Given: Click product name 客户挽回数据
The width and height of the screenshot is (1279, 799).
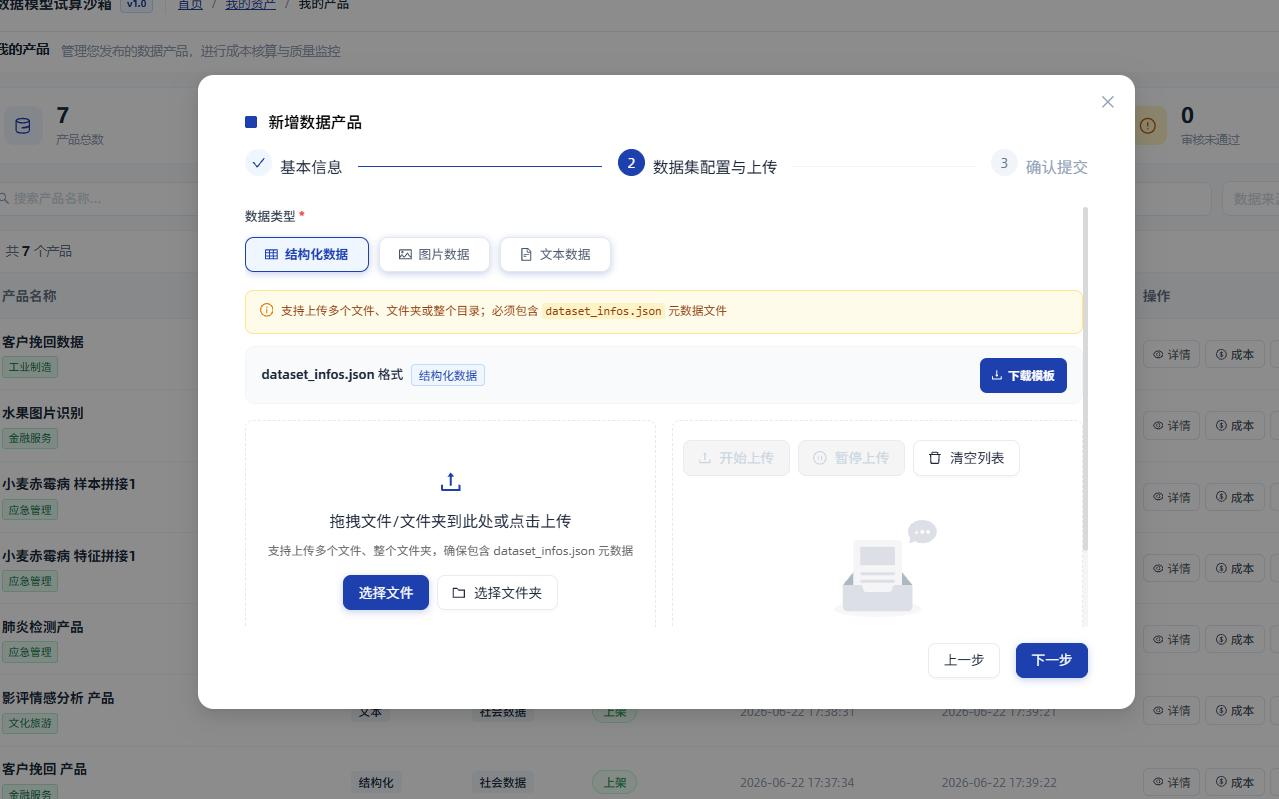Looking at the screenshot, I should (x=43, y=342).
